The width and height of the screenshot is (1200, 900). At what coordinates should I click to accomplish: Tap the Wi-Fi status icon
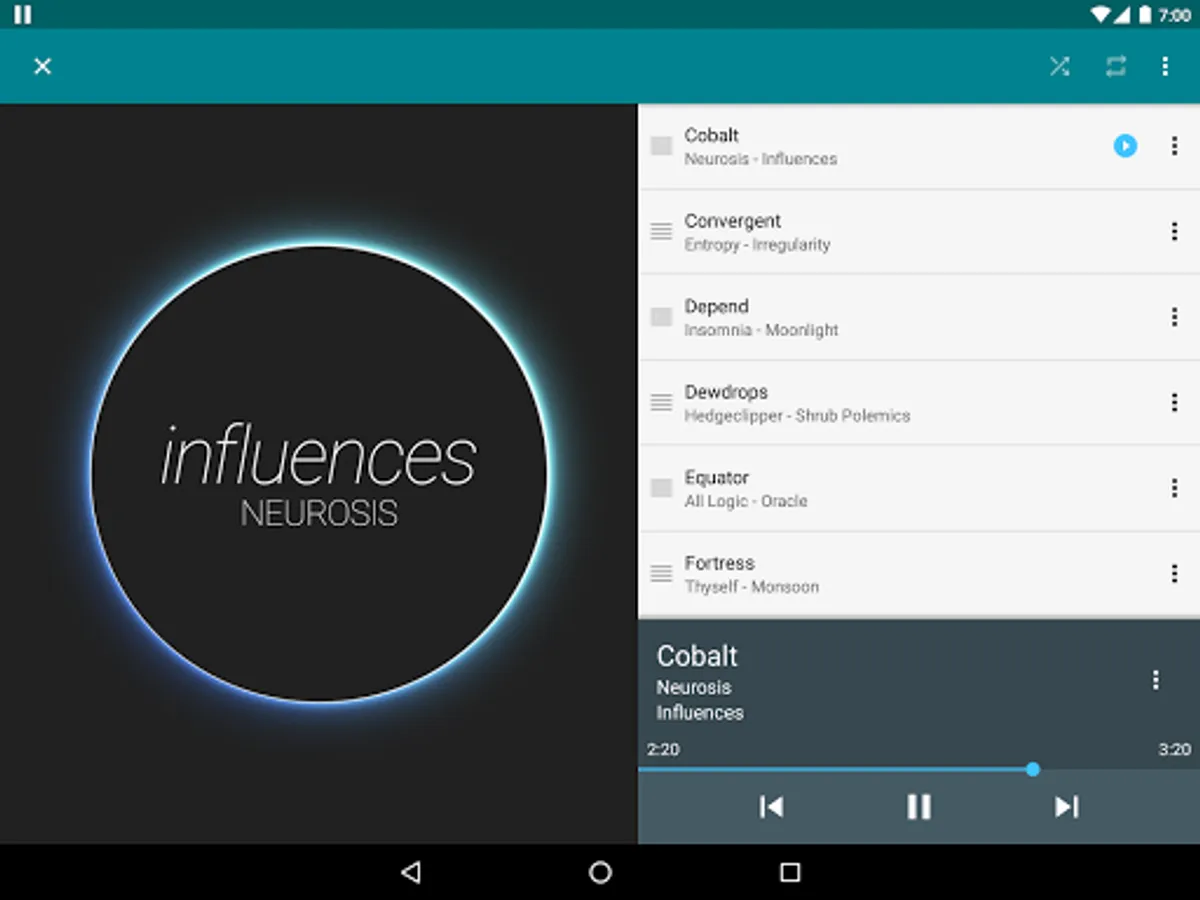[x=1101, y=15]
